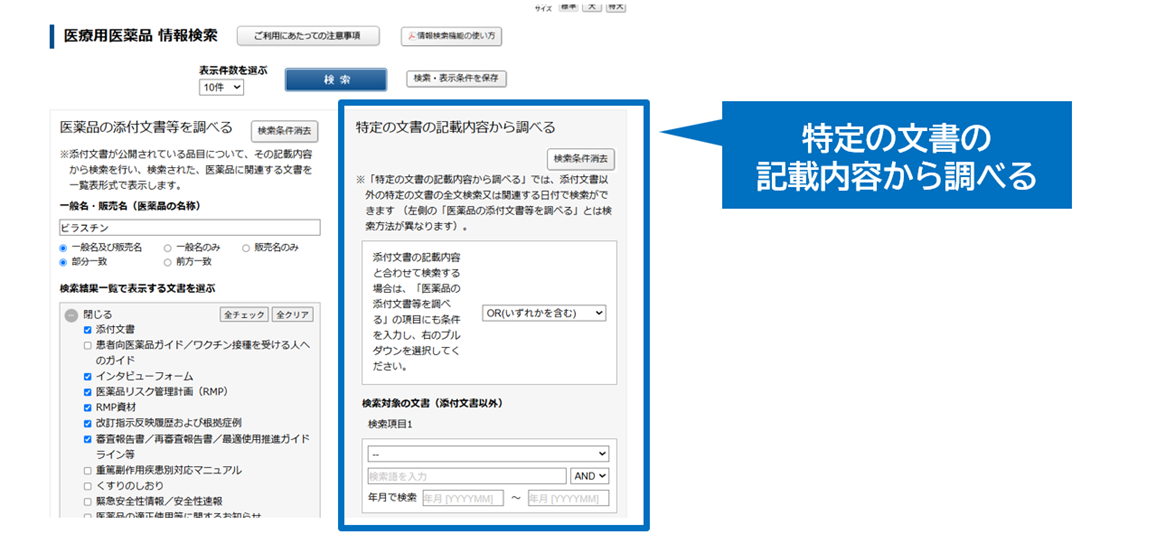Select 部分一致 radio button
1175x553 pixels.
coord(64,262)
